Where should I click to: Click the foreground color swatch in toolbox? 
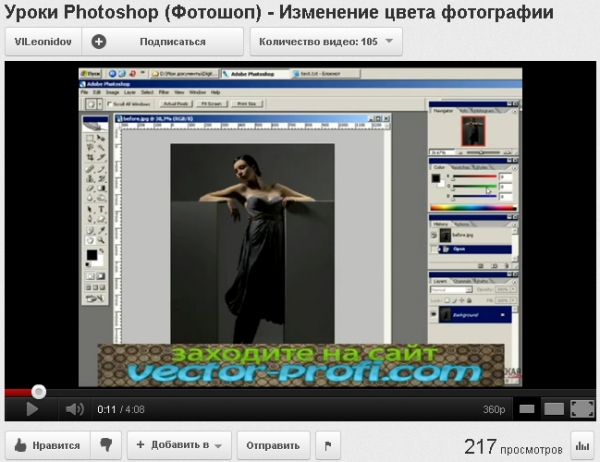(x=92, y=255)
